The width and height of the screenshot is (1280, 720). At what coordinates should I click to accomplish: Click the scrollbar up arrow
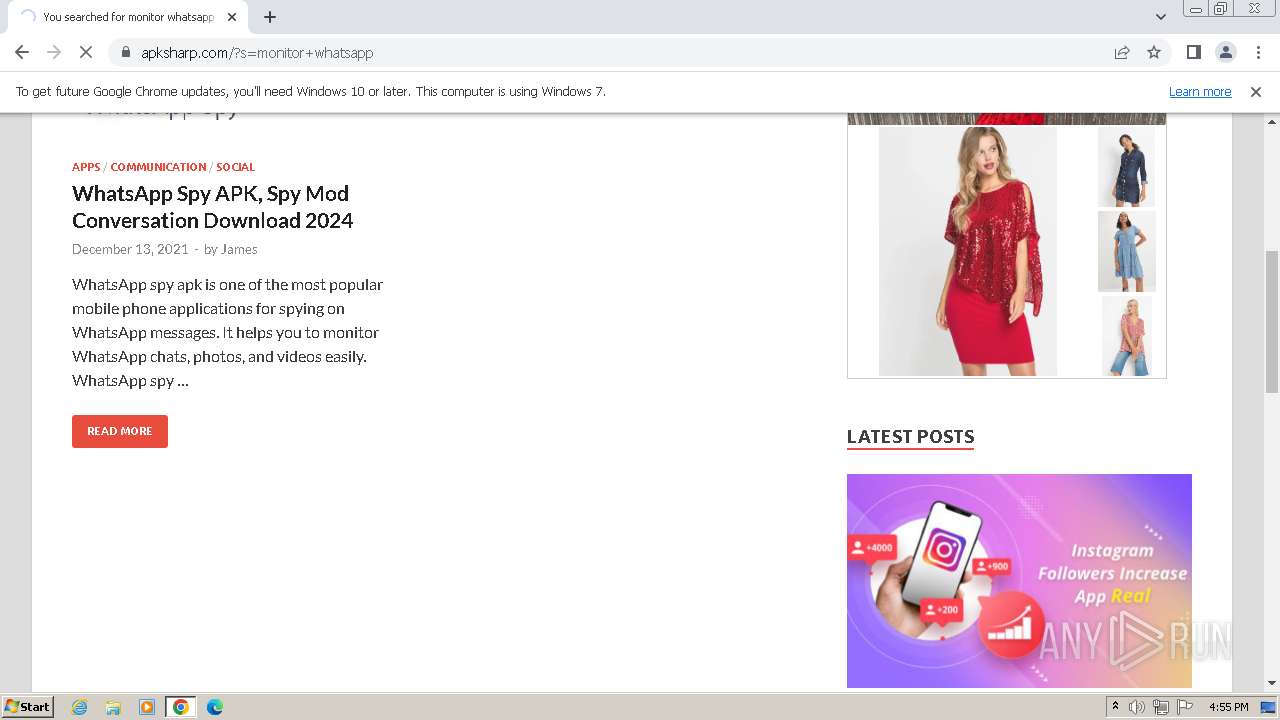point(1272,120)
